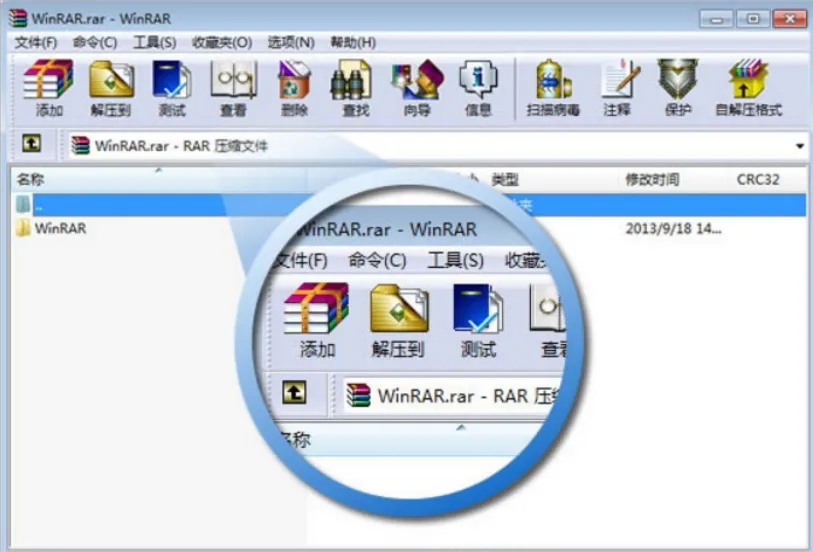Click 自解压格式 (SFX) toolbar icon
This screenshot has height=552, width=813.
coord(748,87)
